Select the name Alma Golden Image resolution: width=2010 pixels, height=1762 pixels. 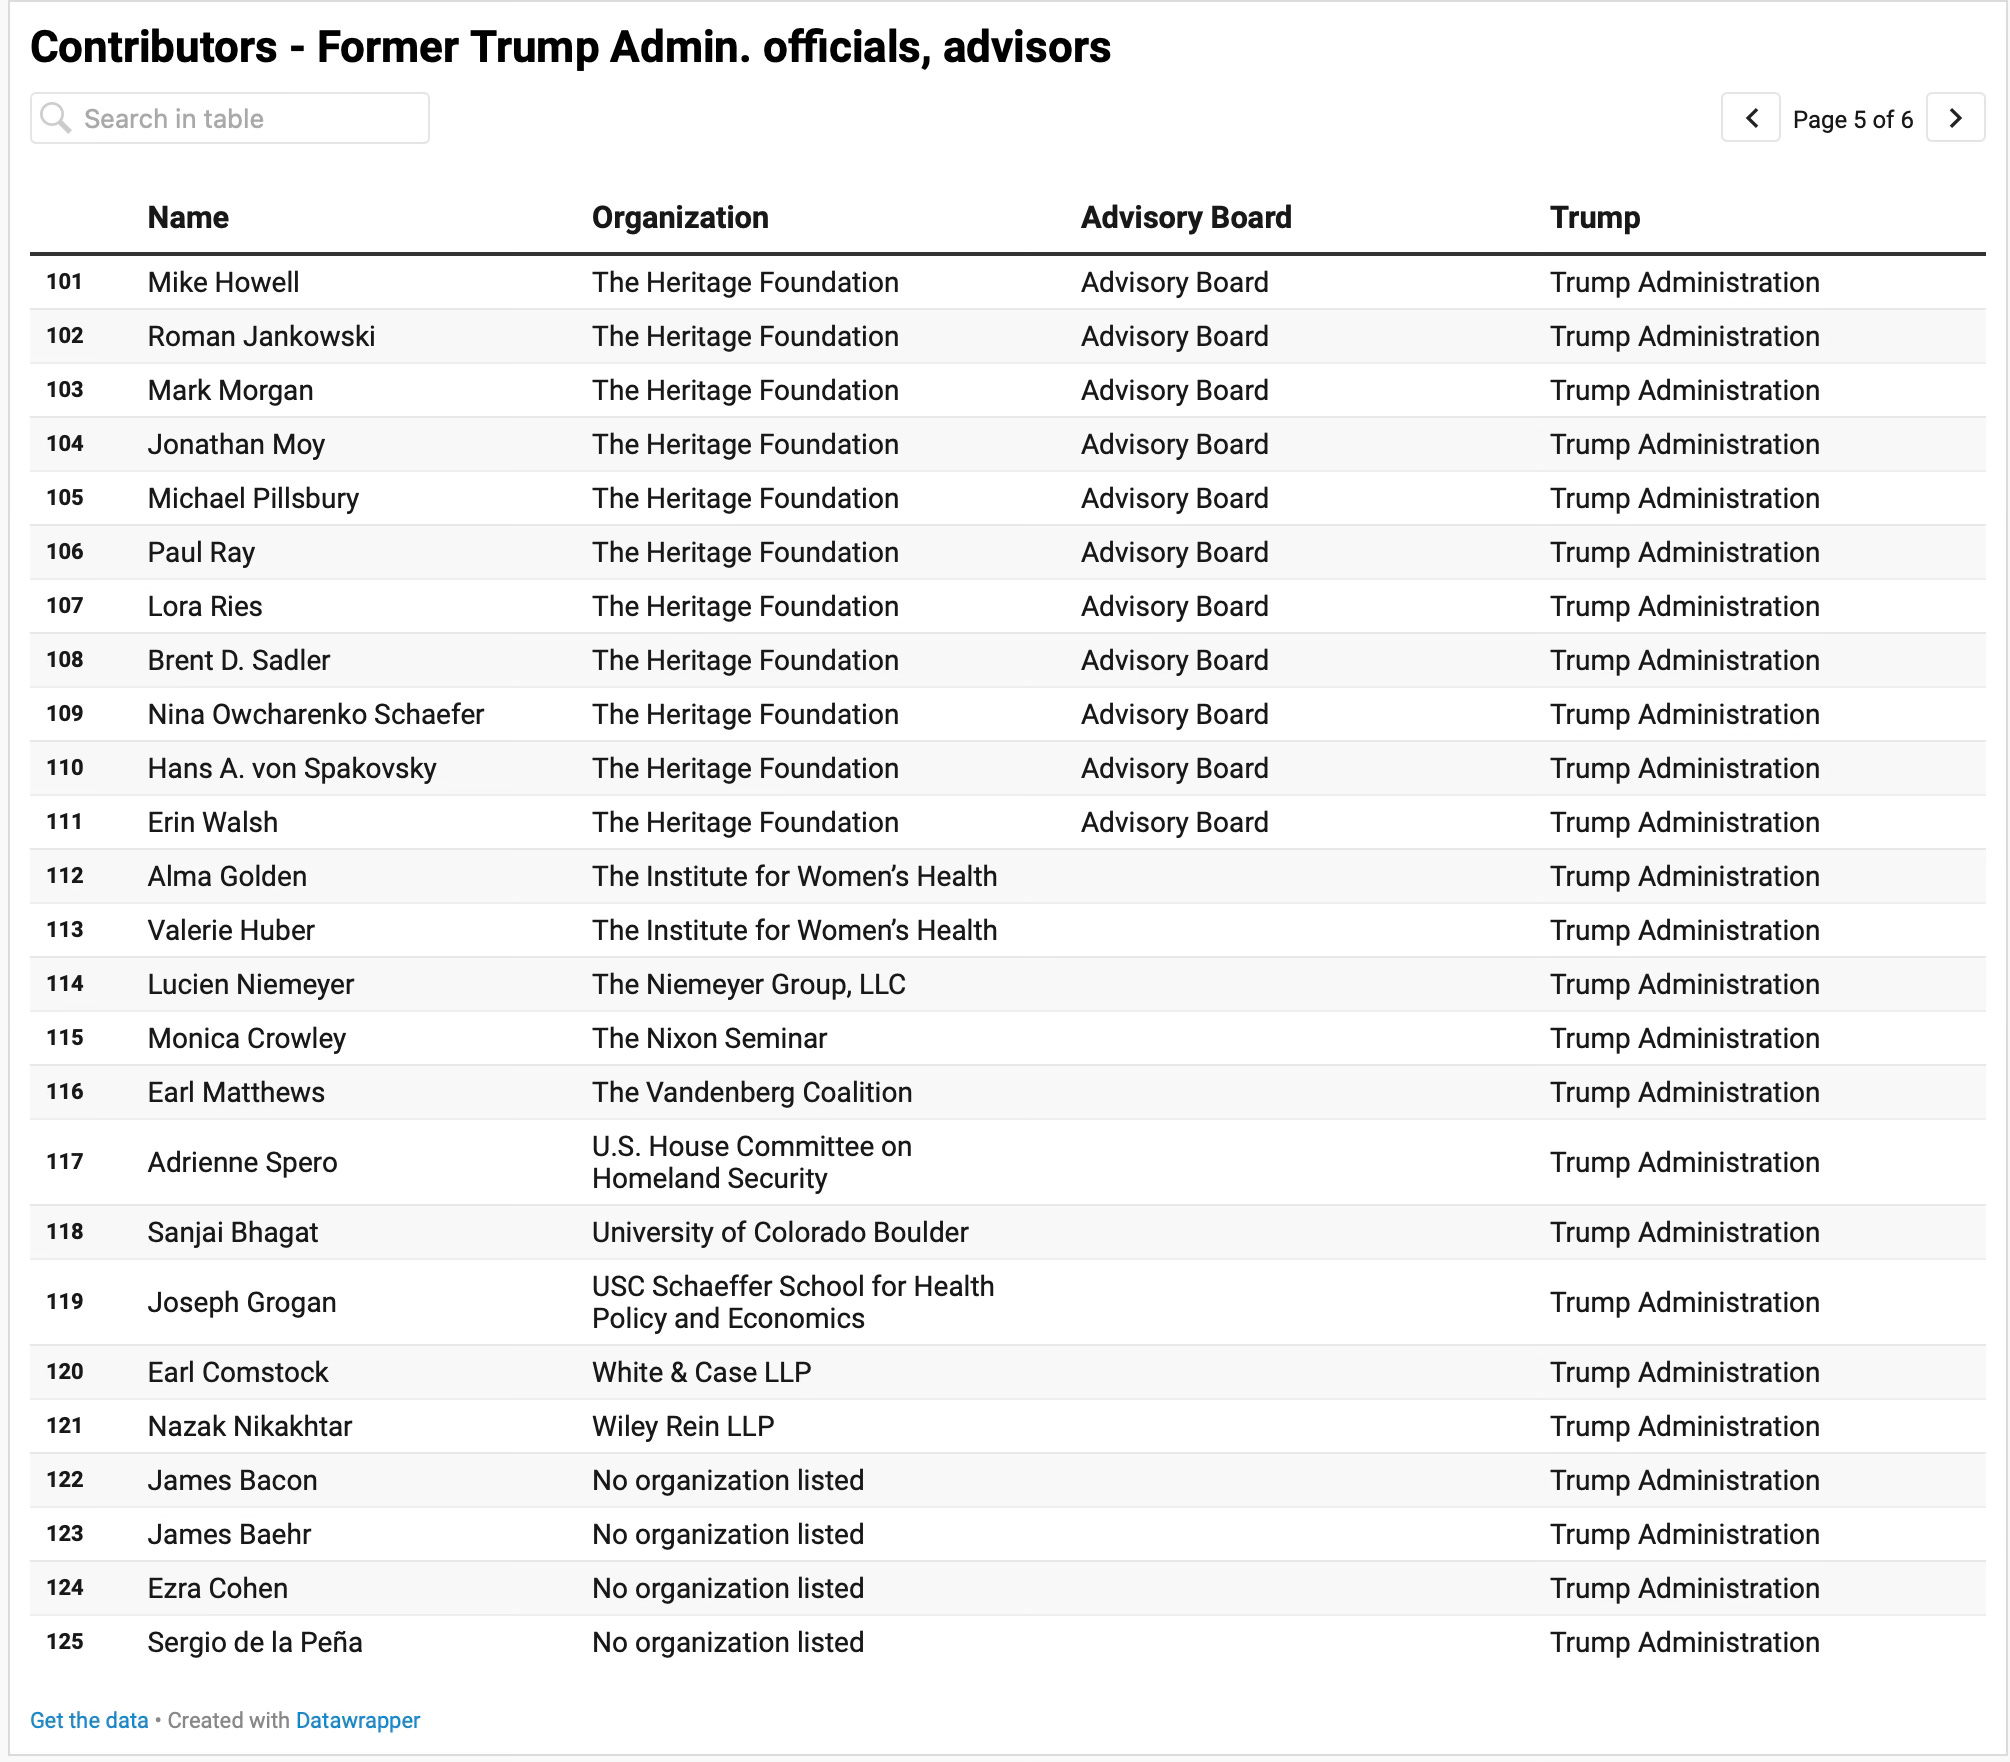(227, 876)
